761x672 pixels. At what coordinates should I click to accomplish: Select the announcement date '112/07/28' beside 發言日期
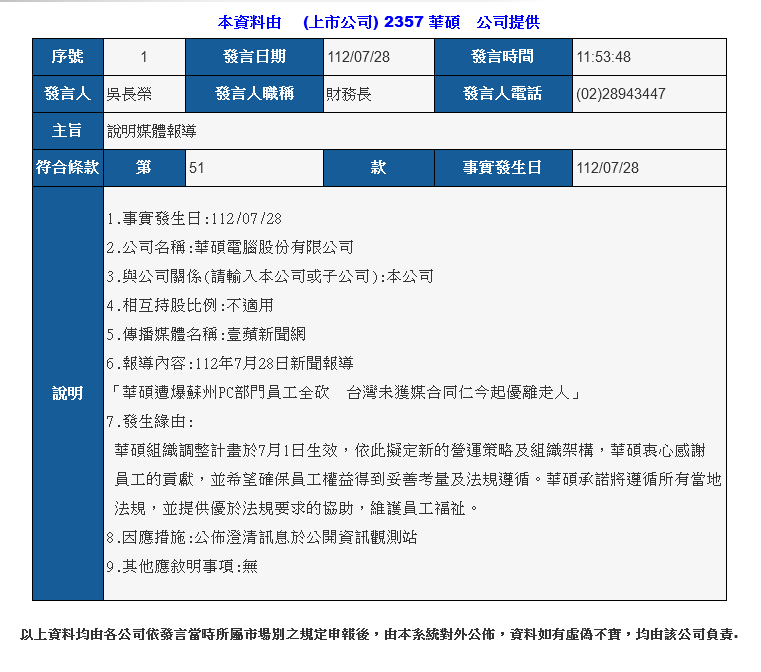[x=359, y=57]
